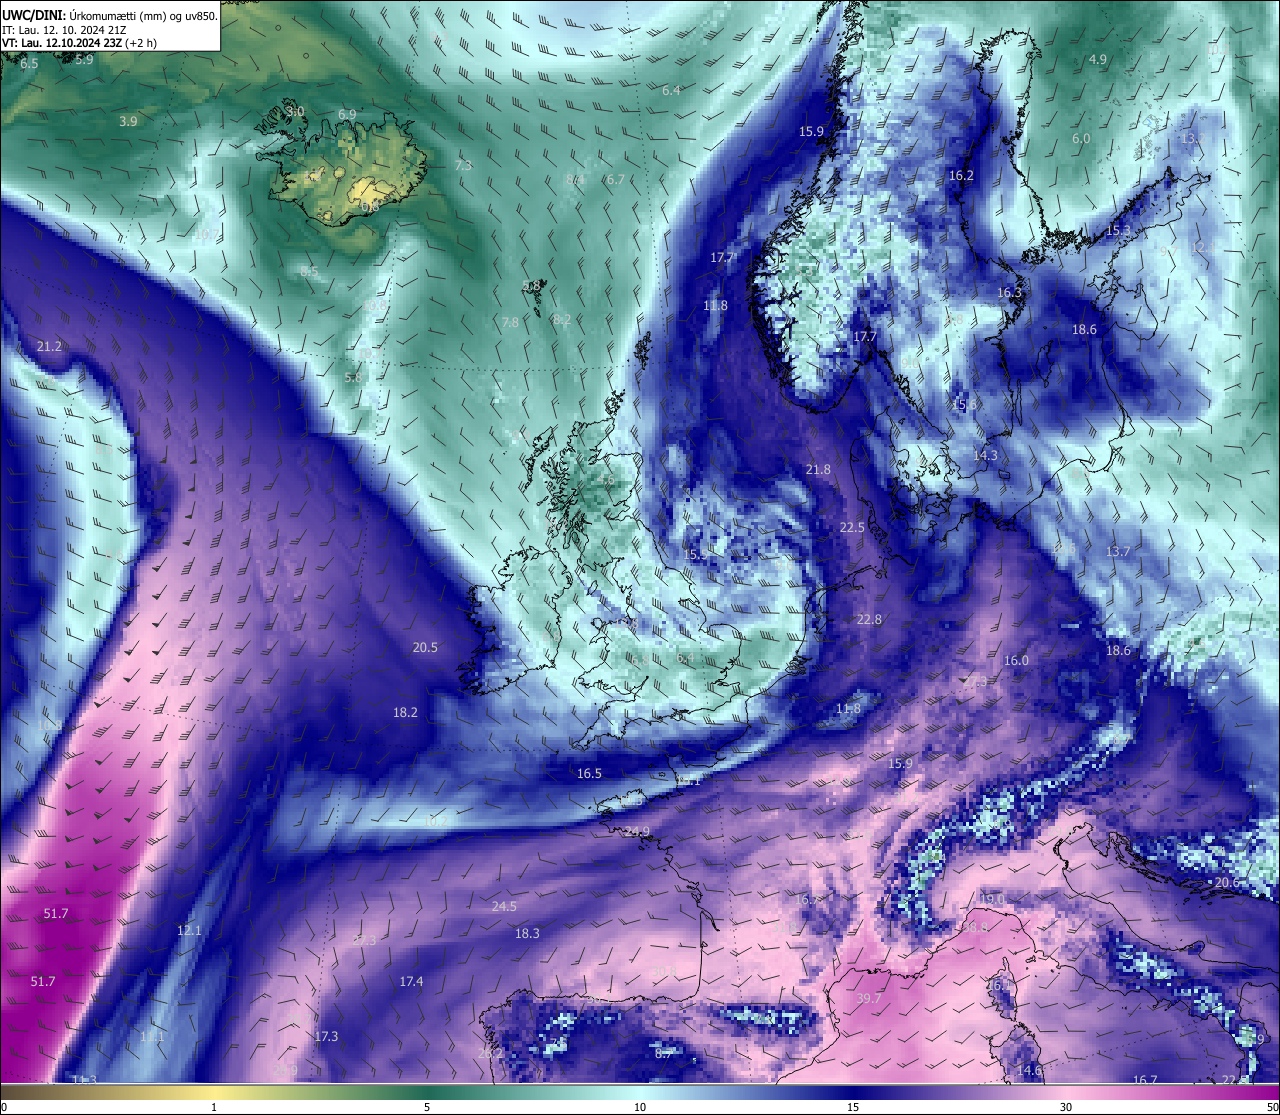Click the 5.9 value near top left
The image size is (1280, 1115).
coord(84,59)
